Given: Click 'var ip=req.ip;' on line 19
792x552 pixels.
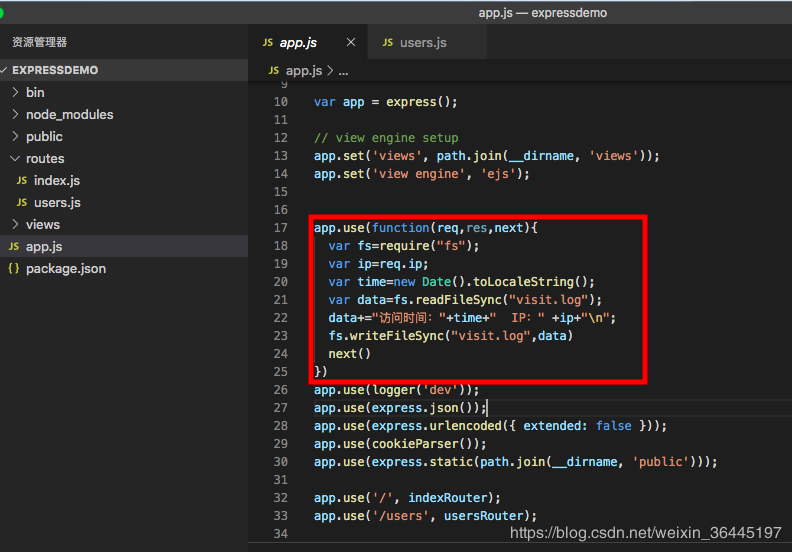Looking at the screenshot, I should click(x=378, y=264).
